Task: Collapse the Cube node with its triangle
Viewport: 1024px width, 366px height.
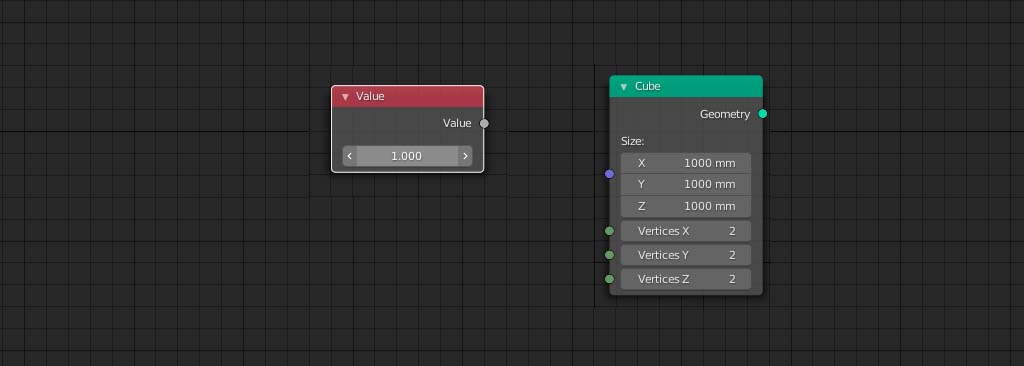Action: (624, 86)
